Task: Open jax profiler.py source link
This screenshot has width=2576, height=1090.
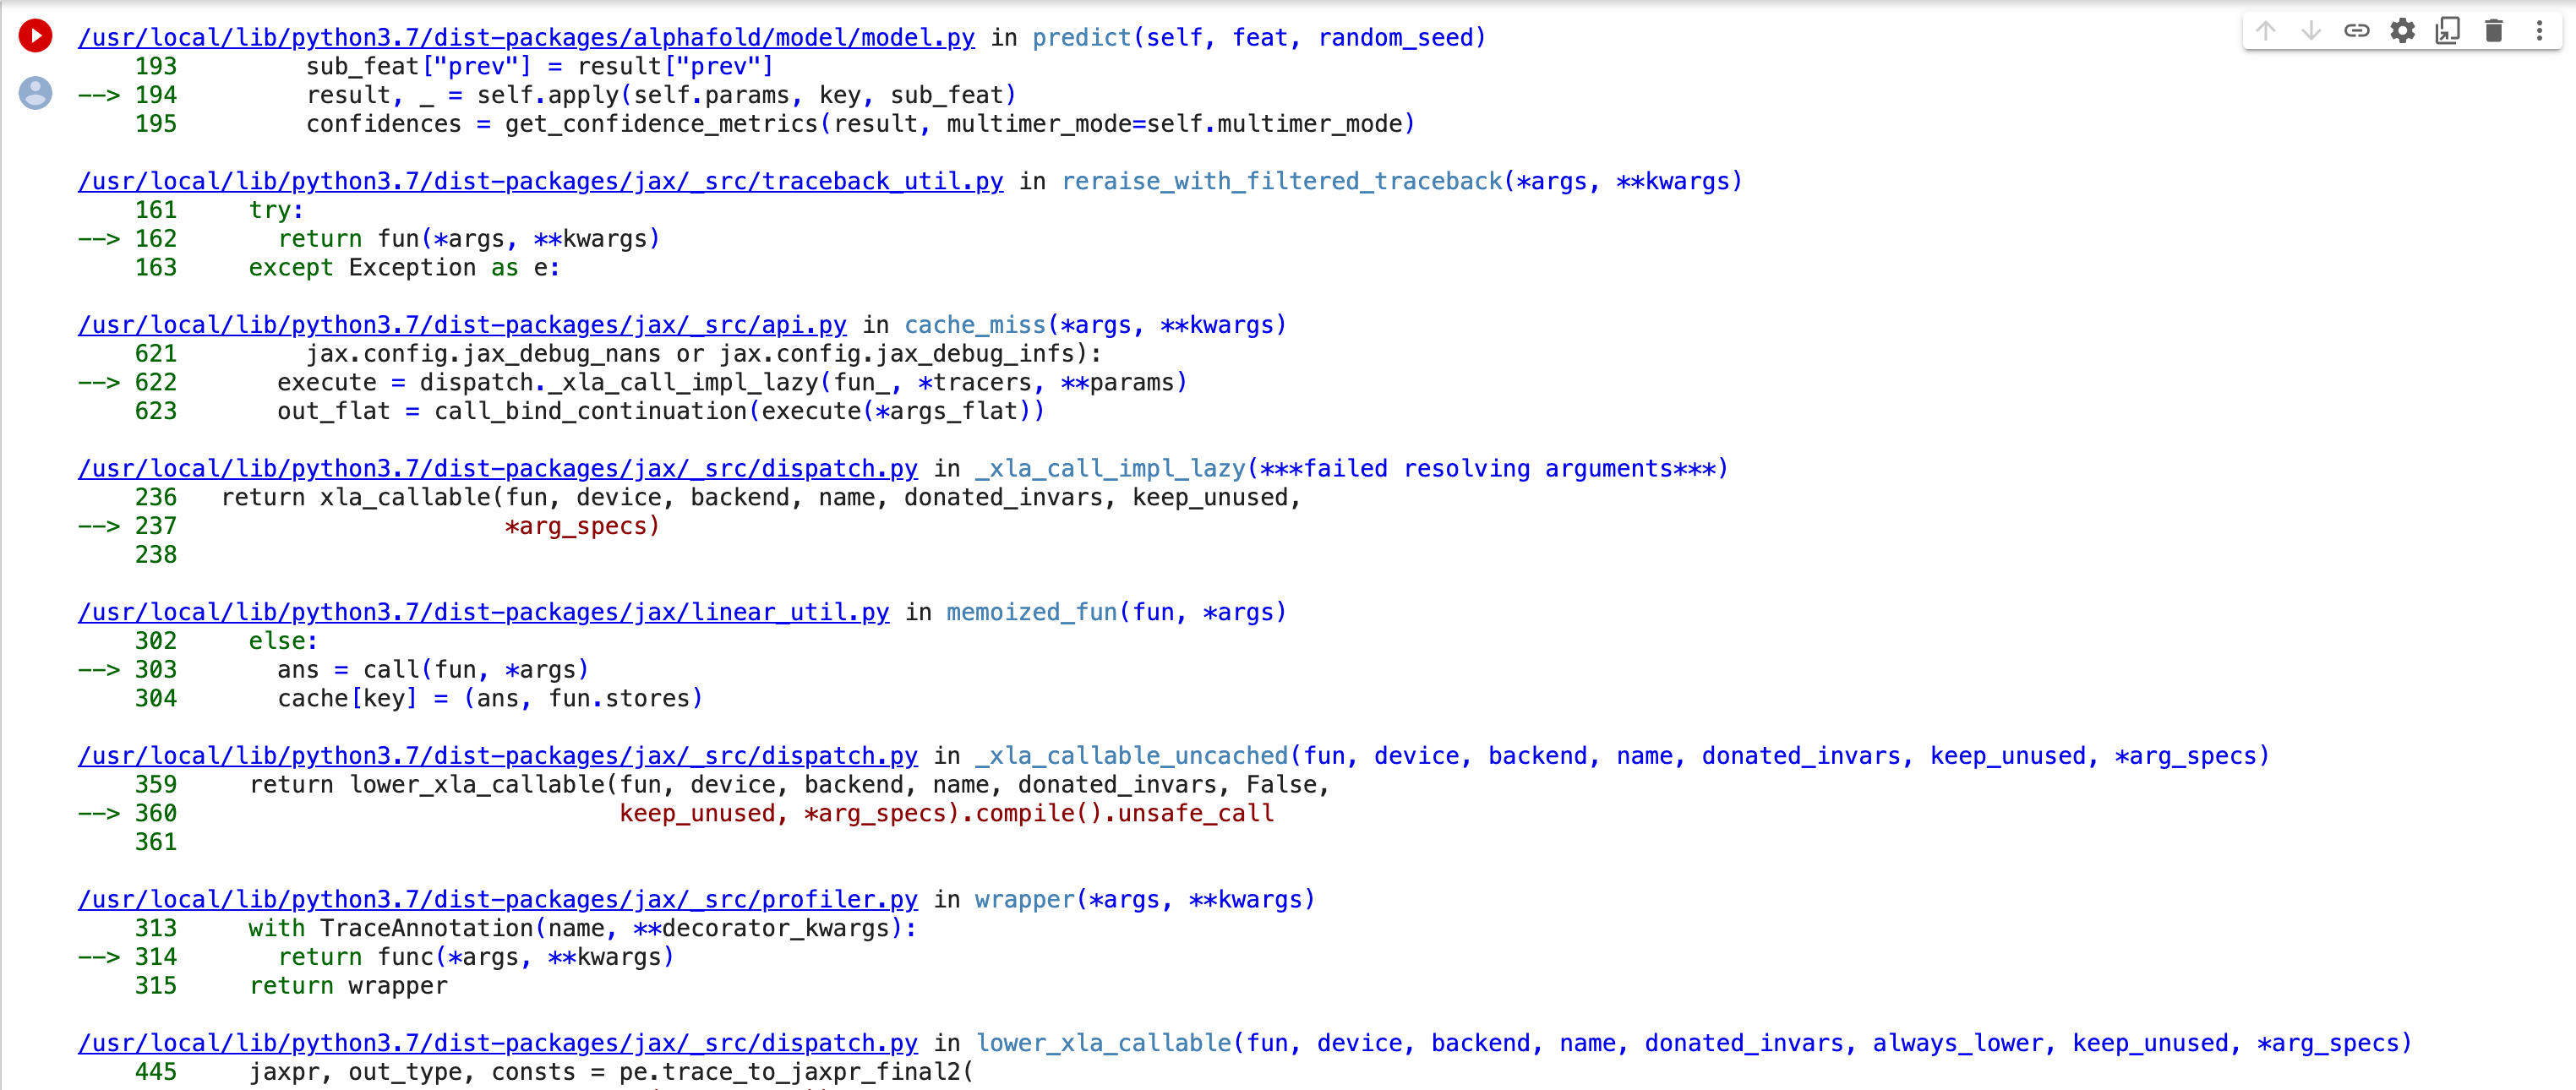Action: point(498,899)
